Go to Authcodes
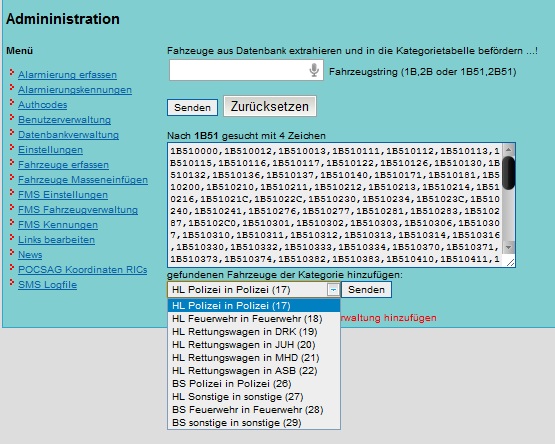The height and width of the screenshot is (444, 555). pos(42,105)
